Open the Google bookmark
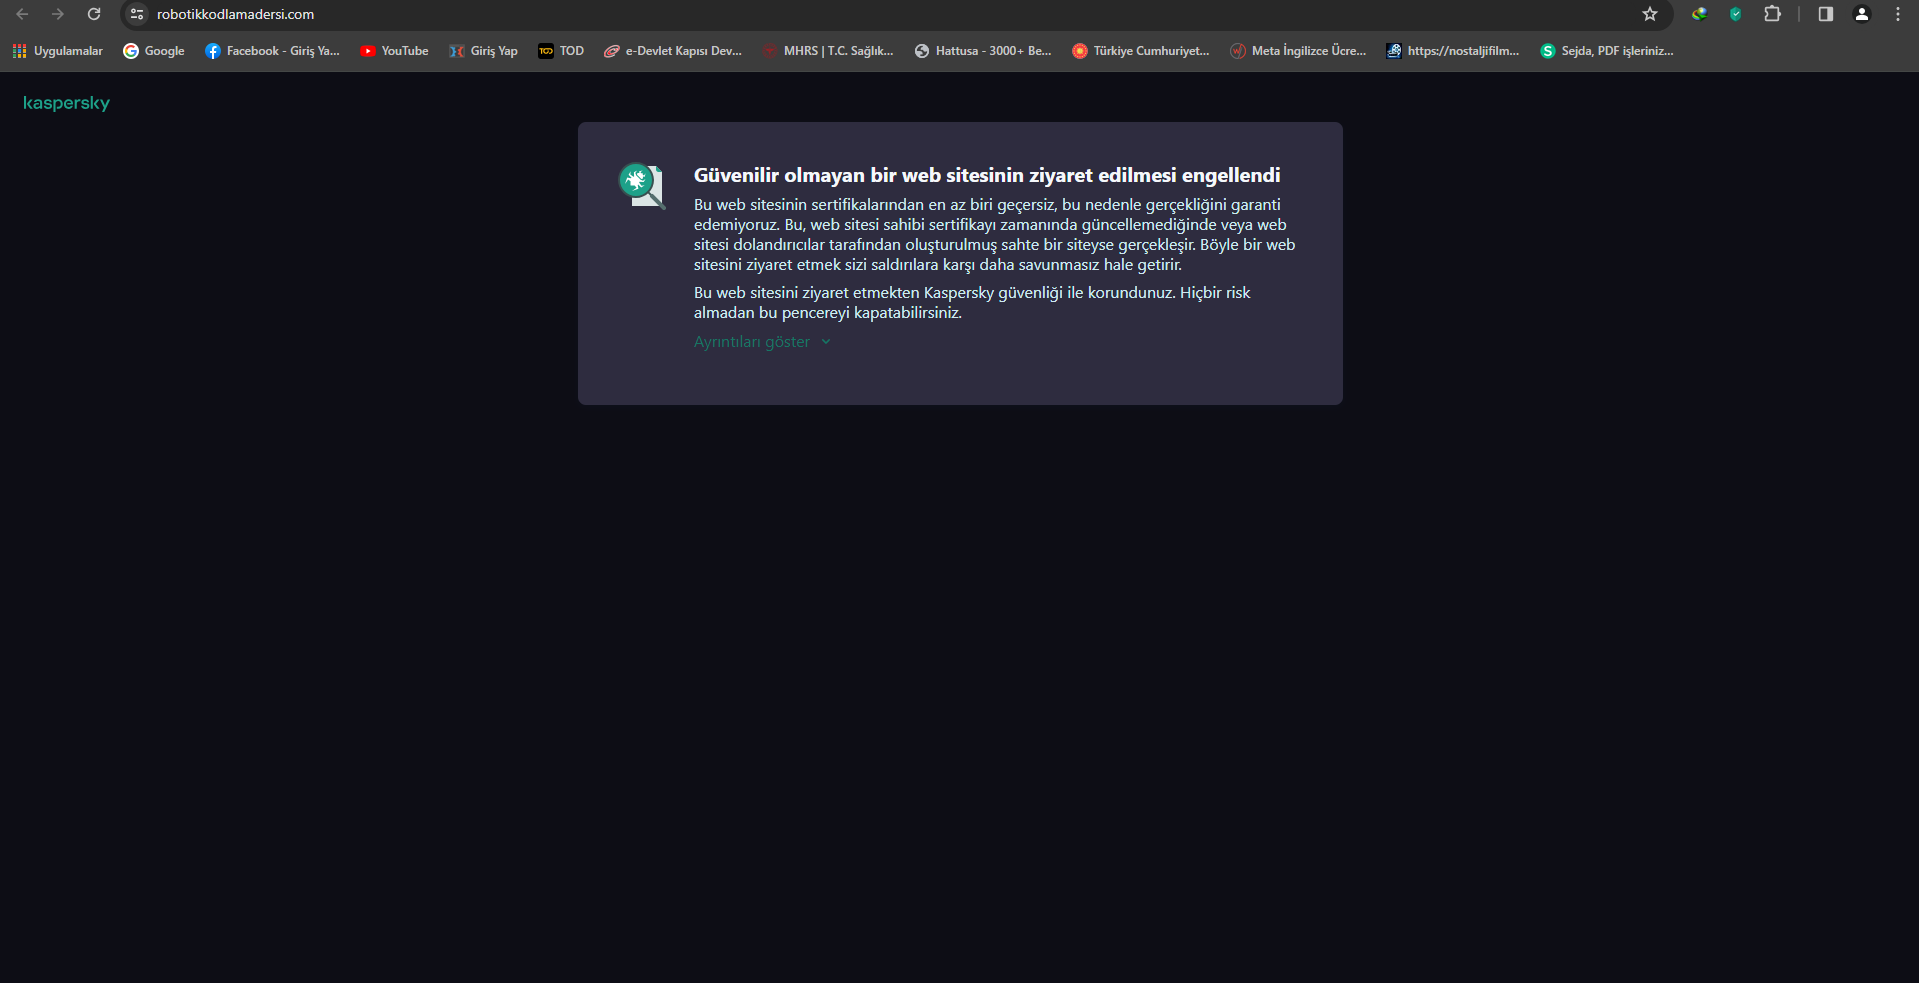 (154, 51)
